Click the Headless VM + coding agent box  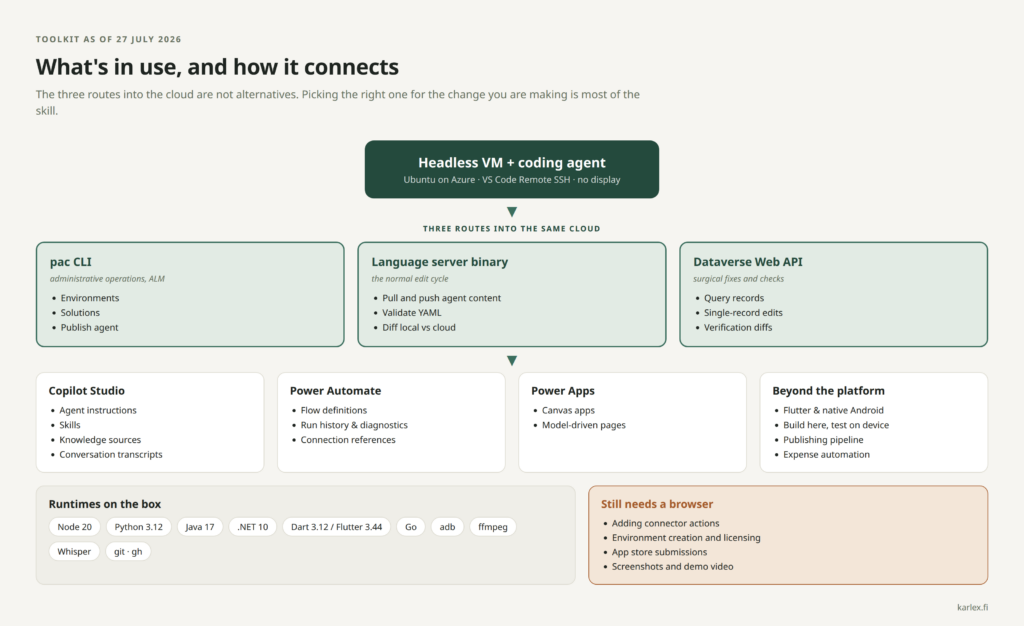[511, 169]
